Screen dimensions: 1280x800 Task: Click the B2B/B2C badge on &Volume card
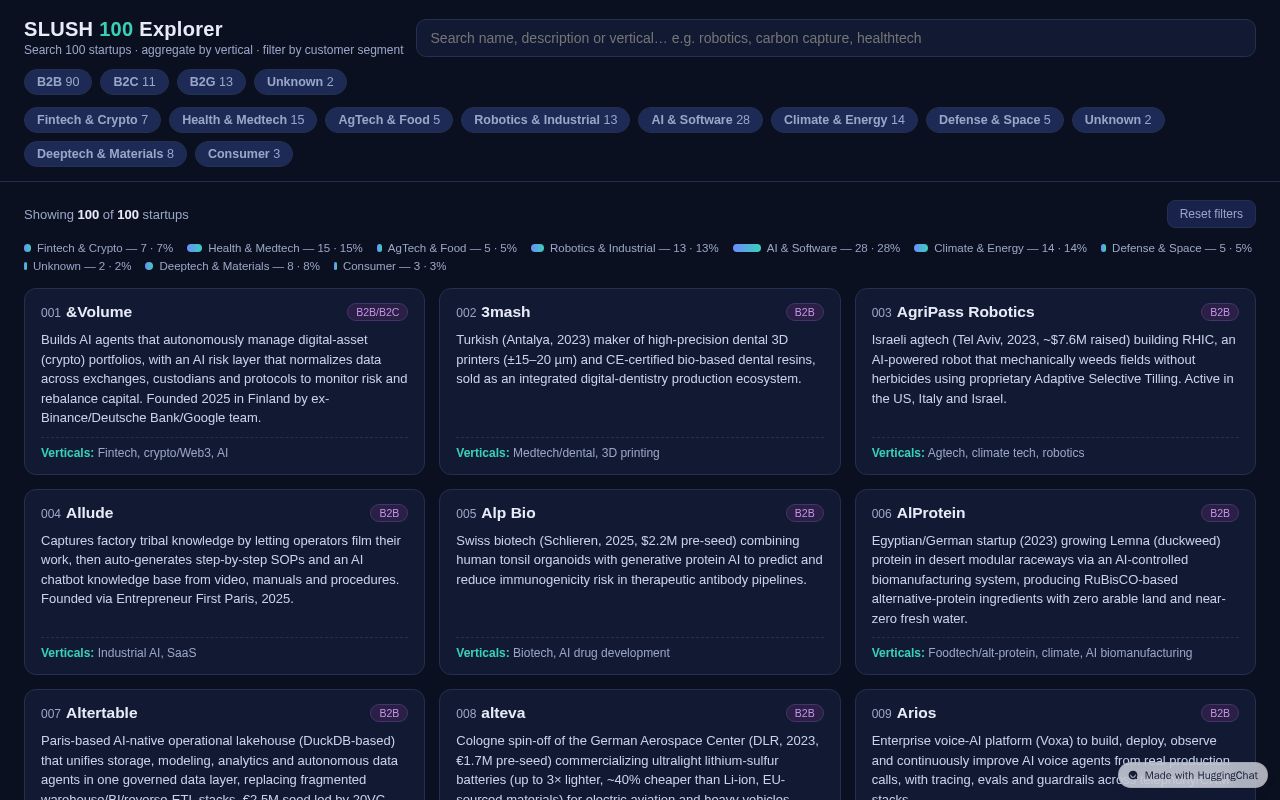pos(377,312)
